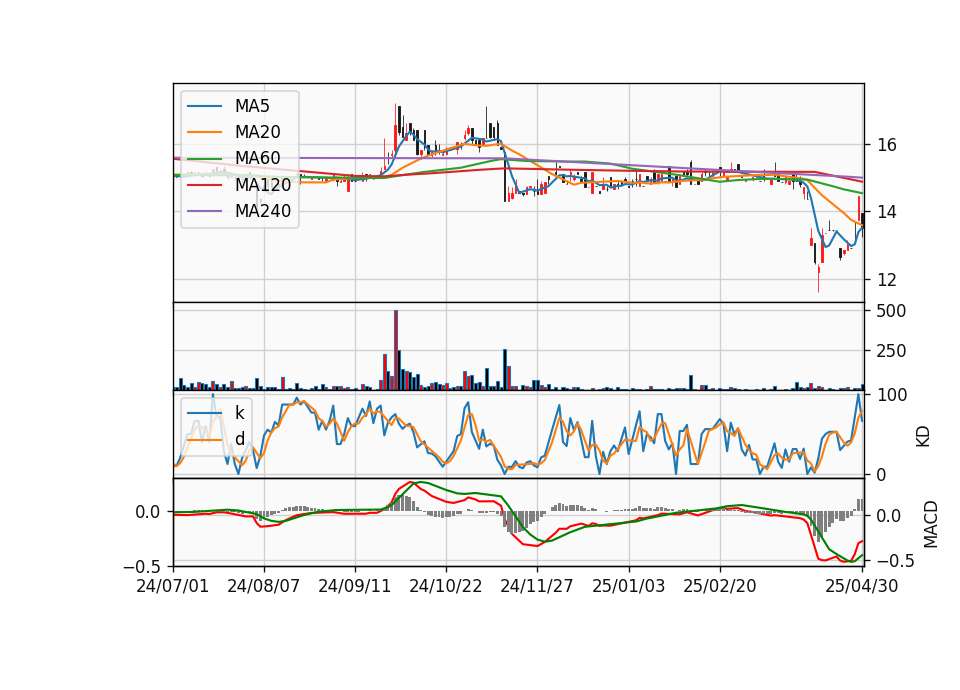The image size is (960, 690).
Task: Click the 24/10/22 date axis label
Action: click(x=446, y=586)
